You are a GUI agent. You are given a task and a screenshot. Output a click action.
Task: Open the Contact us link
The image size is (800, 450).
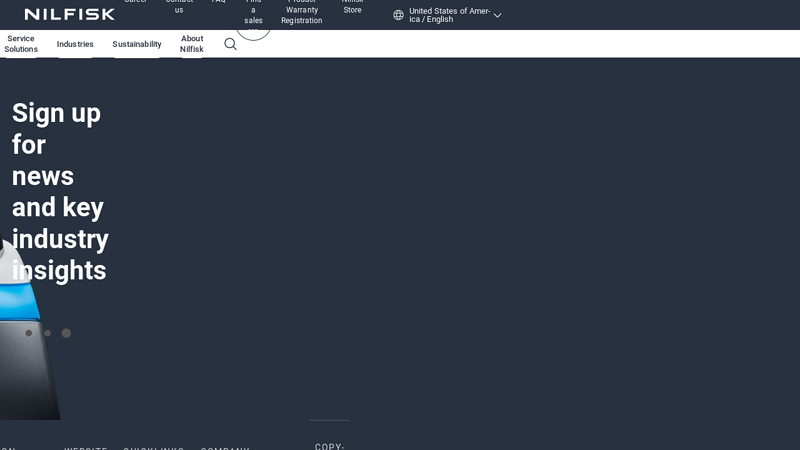coord(179,6)
